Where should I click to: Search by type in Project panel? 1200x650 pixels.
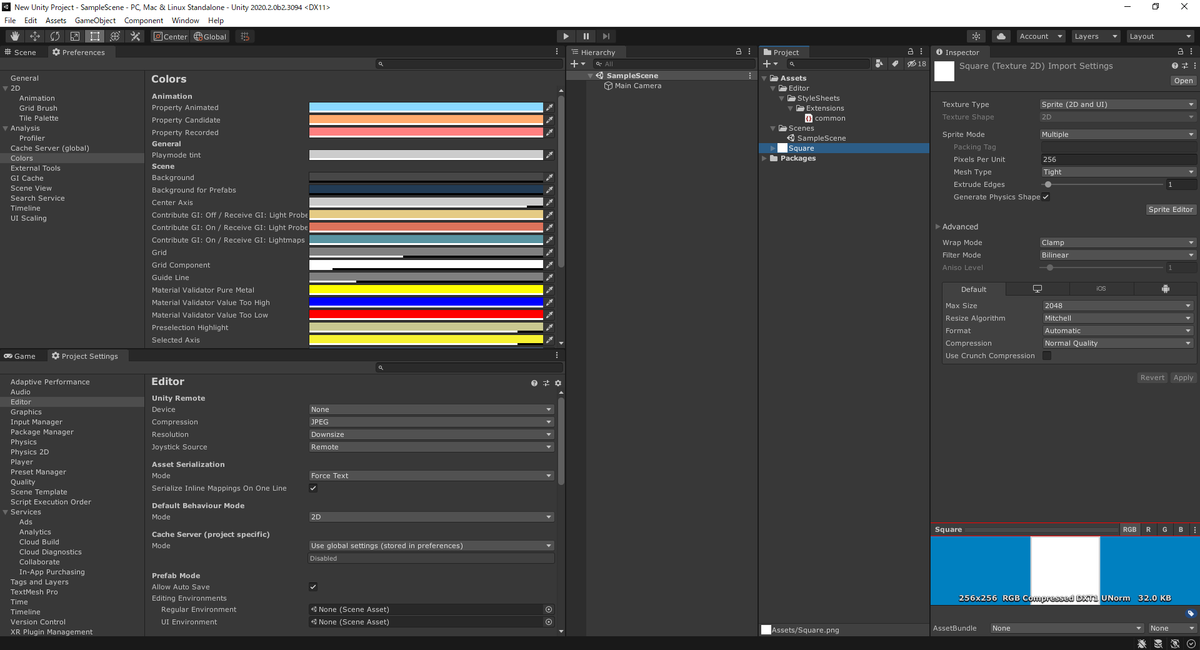point(879,63)
